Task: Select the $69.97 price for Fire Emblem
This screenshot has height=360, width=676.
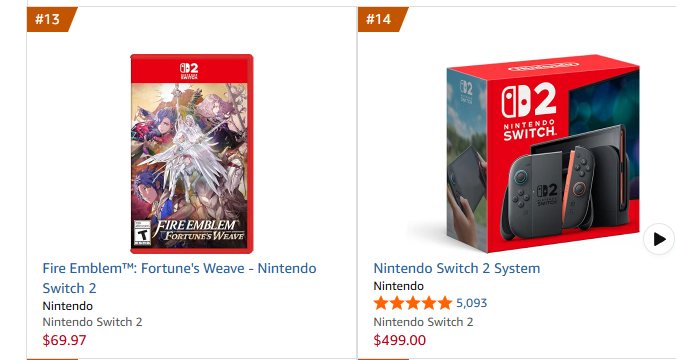Action: (64, 340)
